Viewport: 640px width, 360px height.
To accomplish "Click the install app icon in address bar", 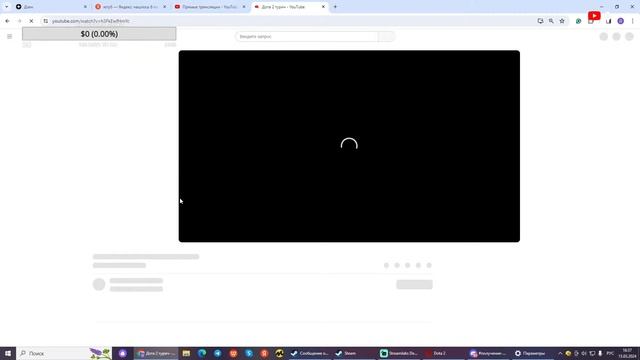I will 540,21.
